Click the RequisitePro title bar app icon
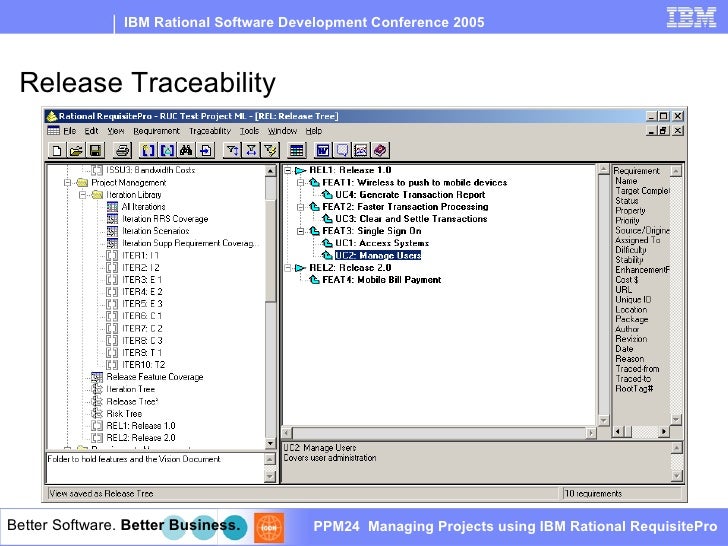Viewport: 728px width, 546px height. [52, 116]
